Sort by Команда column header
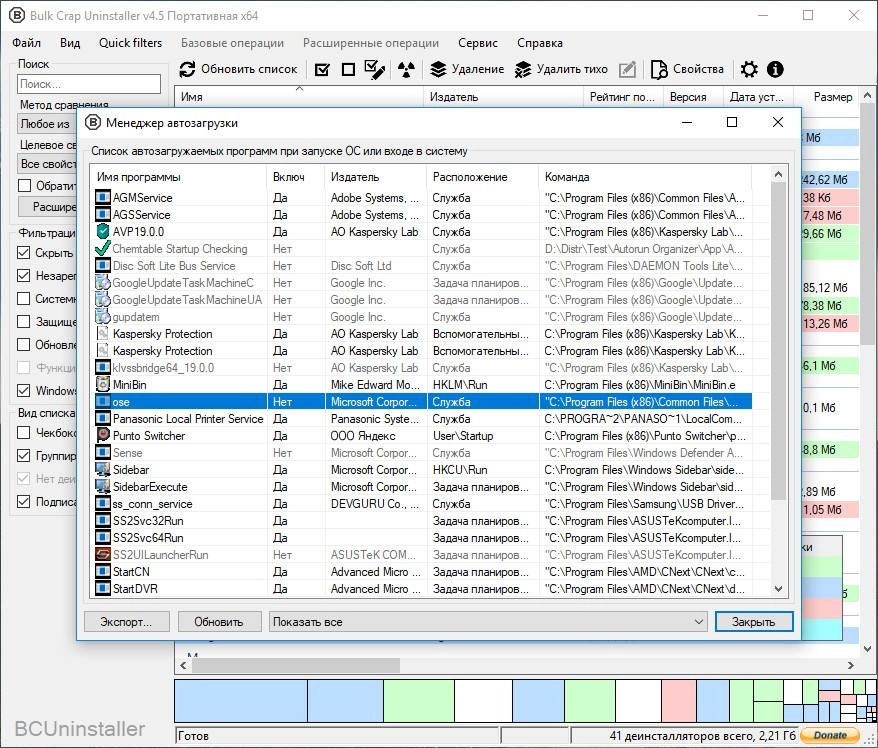878x748 pixels. pos(645,177)
